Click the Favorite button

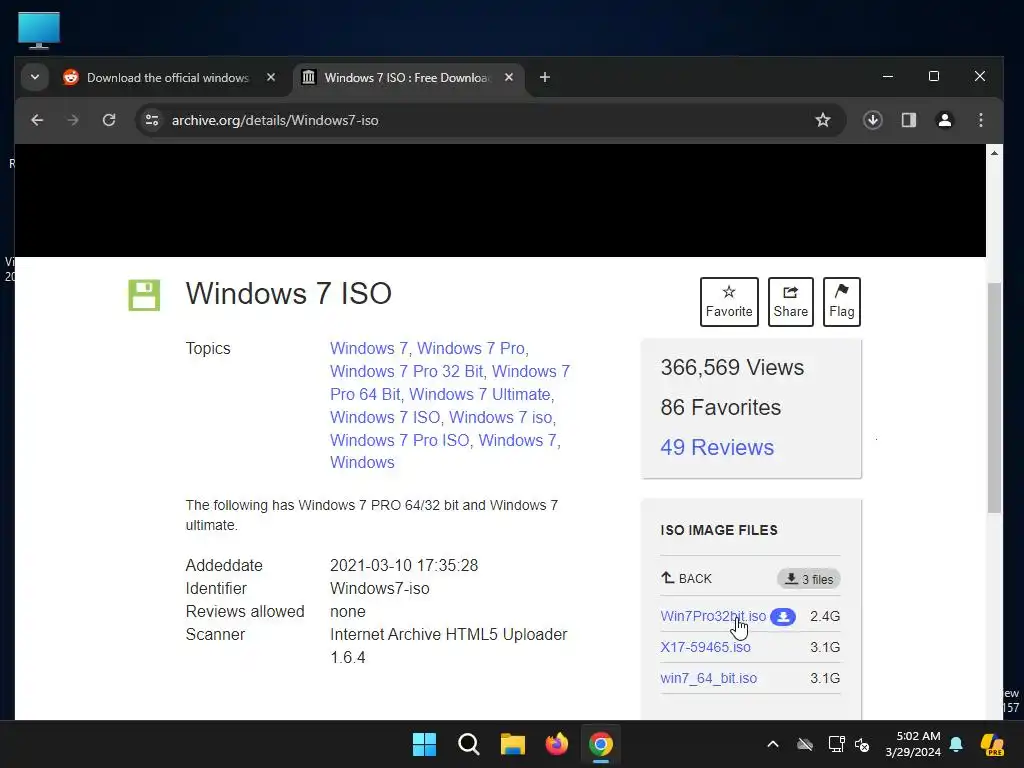click(729, 302)
